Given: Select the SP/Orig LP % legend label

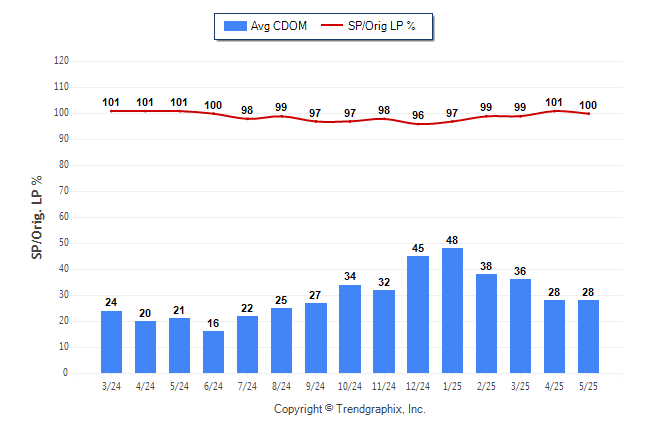Looking at the screenshot, I should pos(382,26).
